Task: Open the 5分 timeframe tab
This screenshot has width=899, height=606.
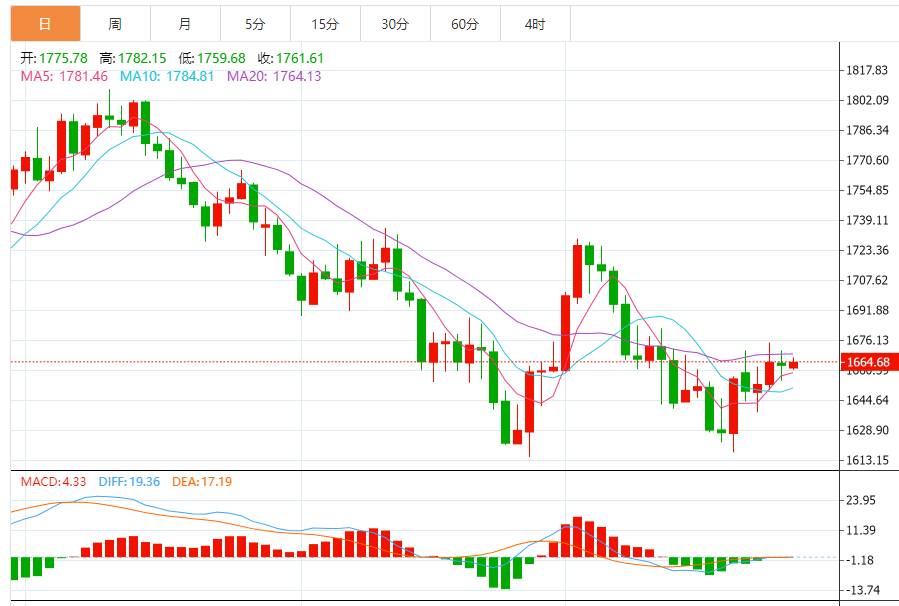Action: pyautogui.click(x=255, y=24)
